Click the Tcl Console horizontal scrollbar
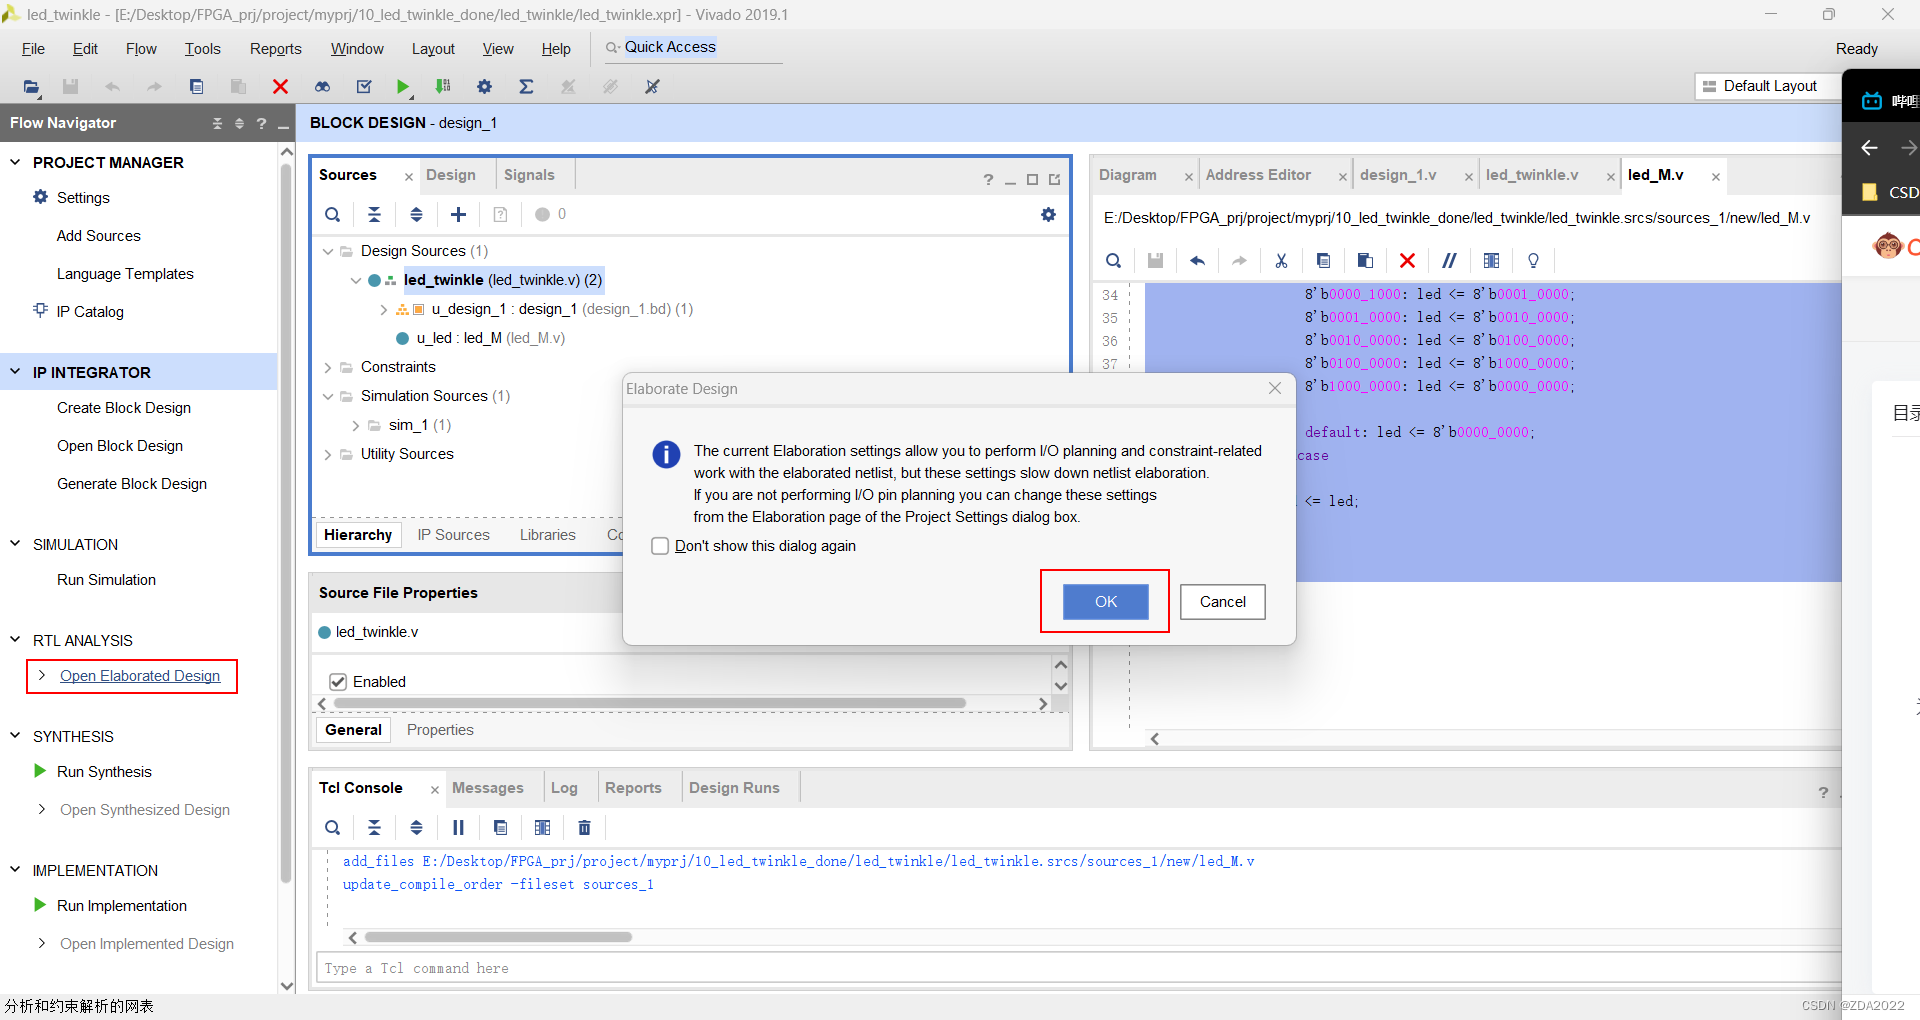This screenshot has height=1020, width=1920. pos(498,937)
